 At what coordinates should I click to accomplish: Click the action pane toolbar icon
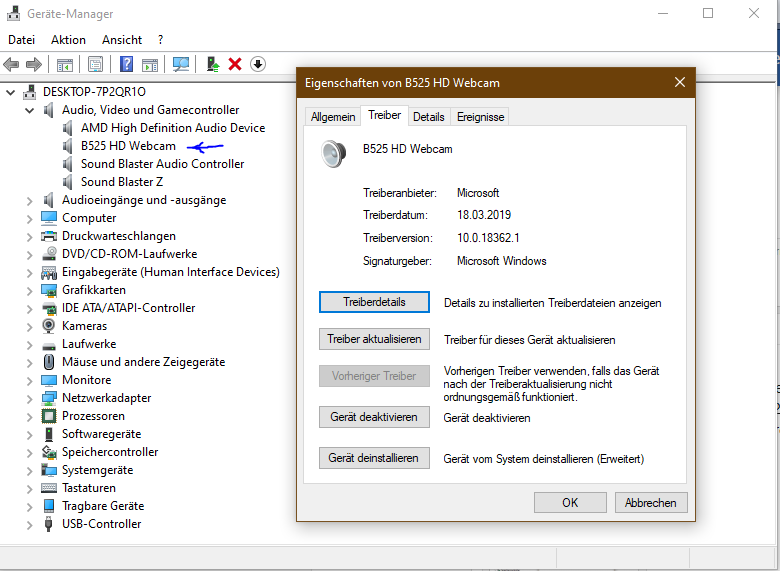150,64
